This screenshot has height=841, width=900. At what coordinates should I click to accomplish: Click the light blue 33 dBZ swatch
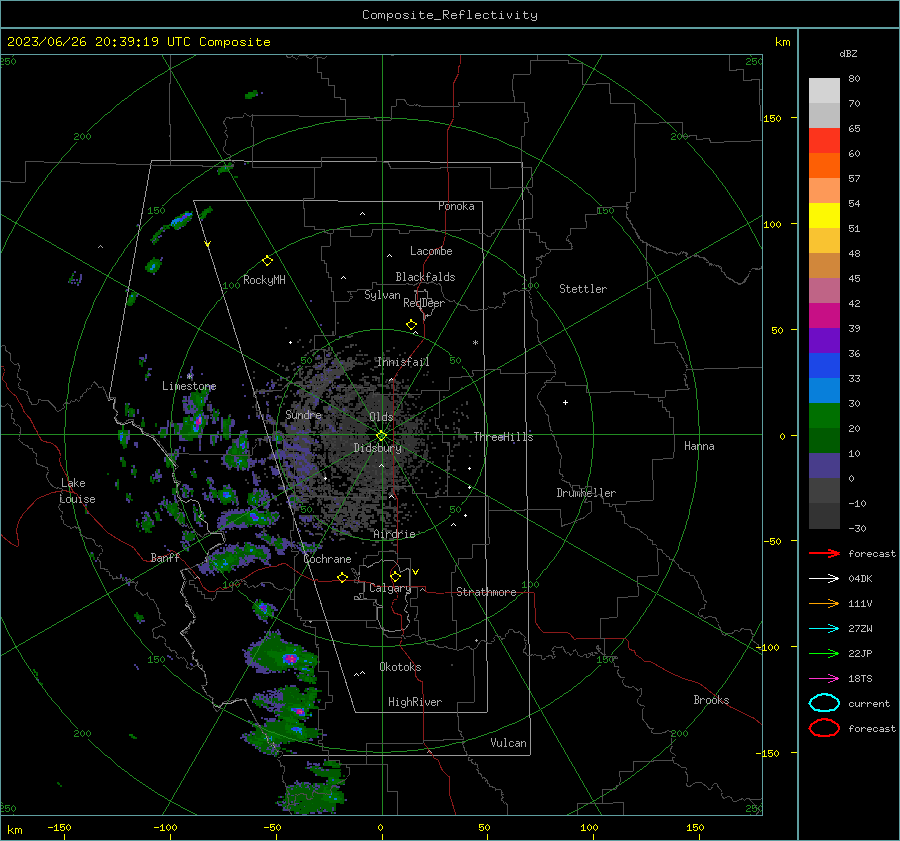click(824, 390)
